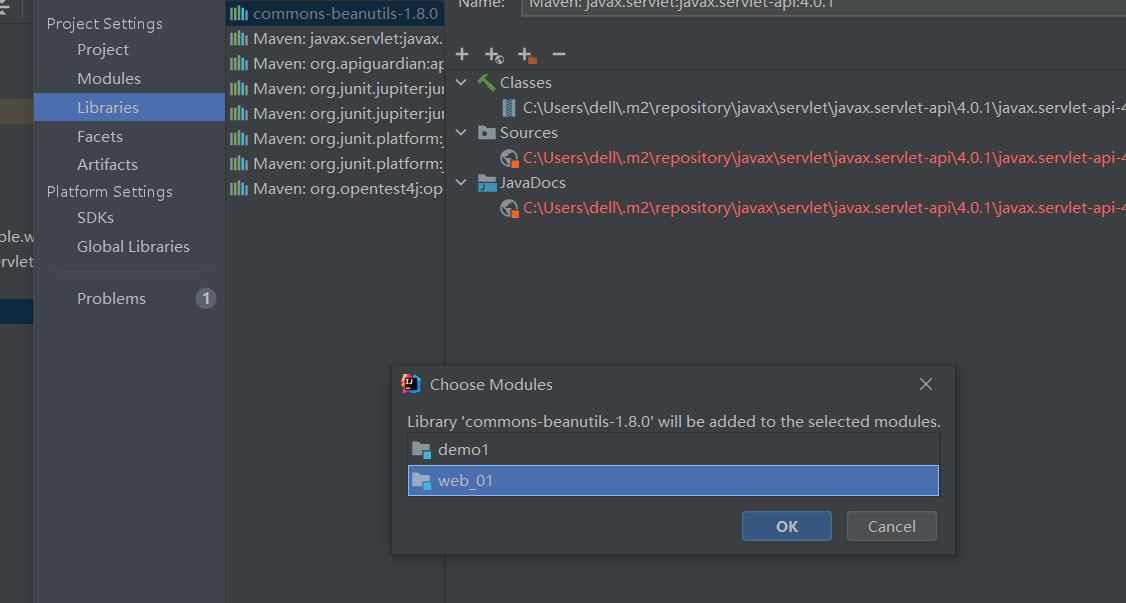Confirm with the OK button
1126x603 pixels.
787,526
